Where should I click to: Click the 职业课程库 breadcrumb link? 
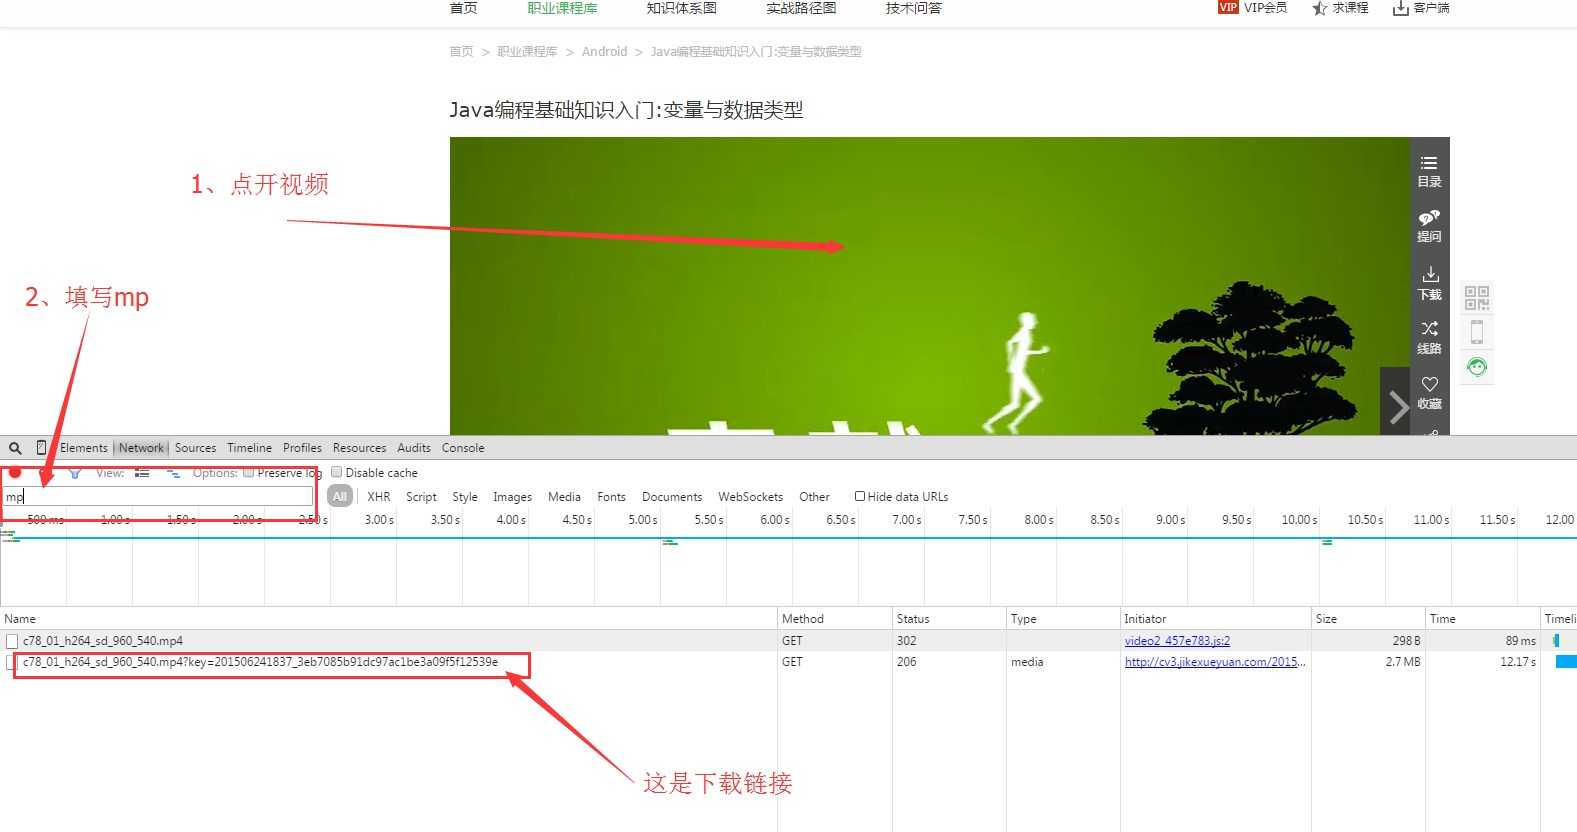click(527, 51)
